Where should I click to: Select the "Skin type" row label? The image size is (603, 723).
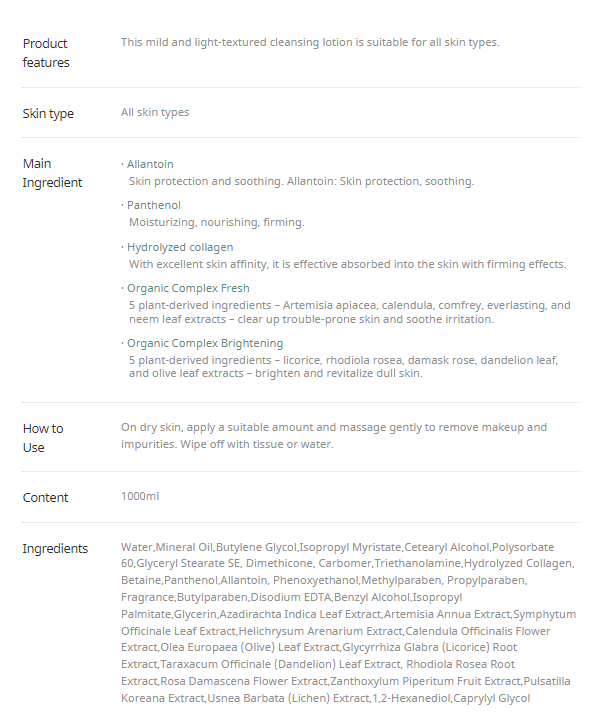point(48,114)
